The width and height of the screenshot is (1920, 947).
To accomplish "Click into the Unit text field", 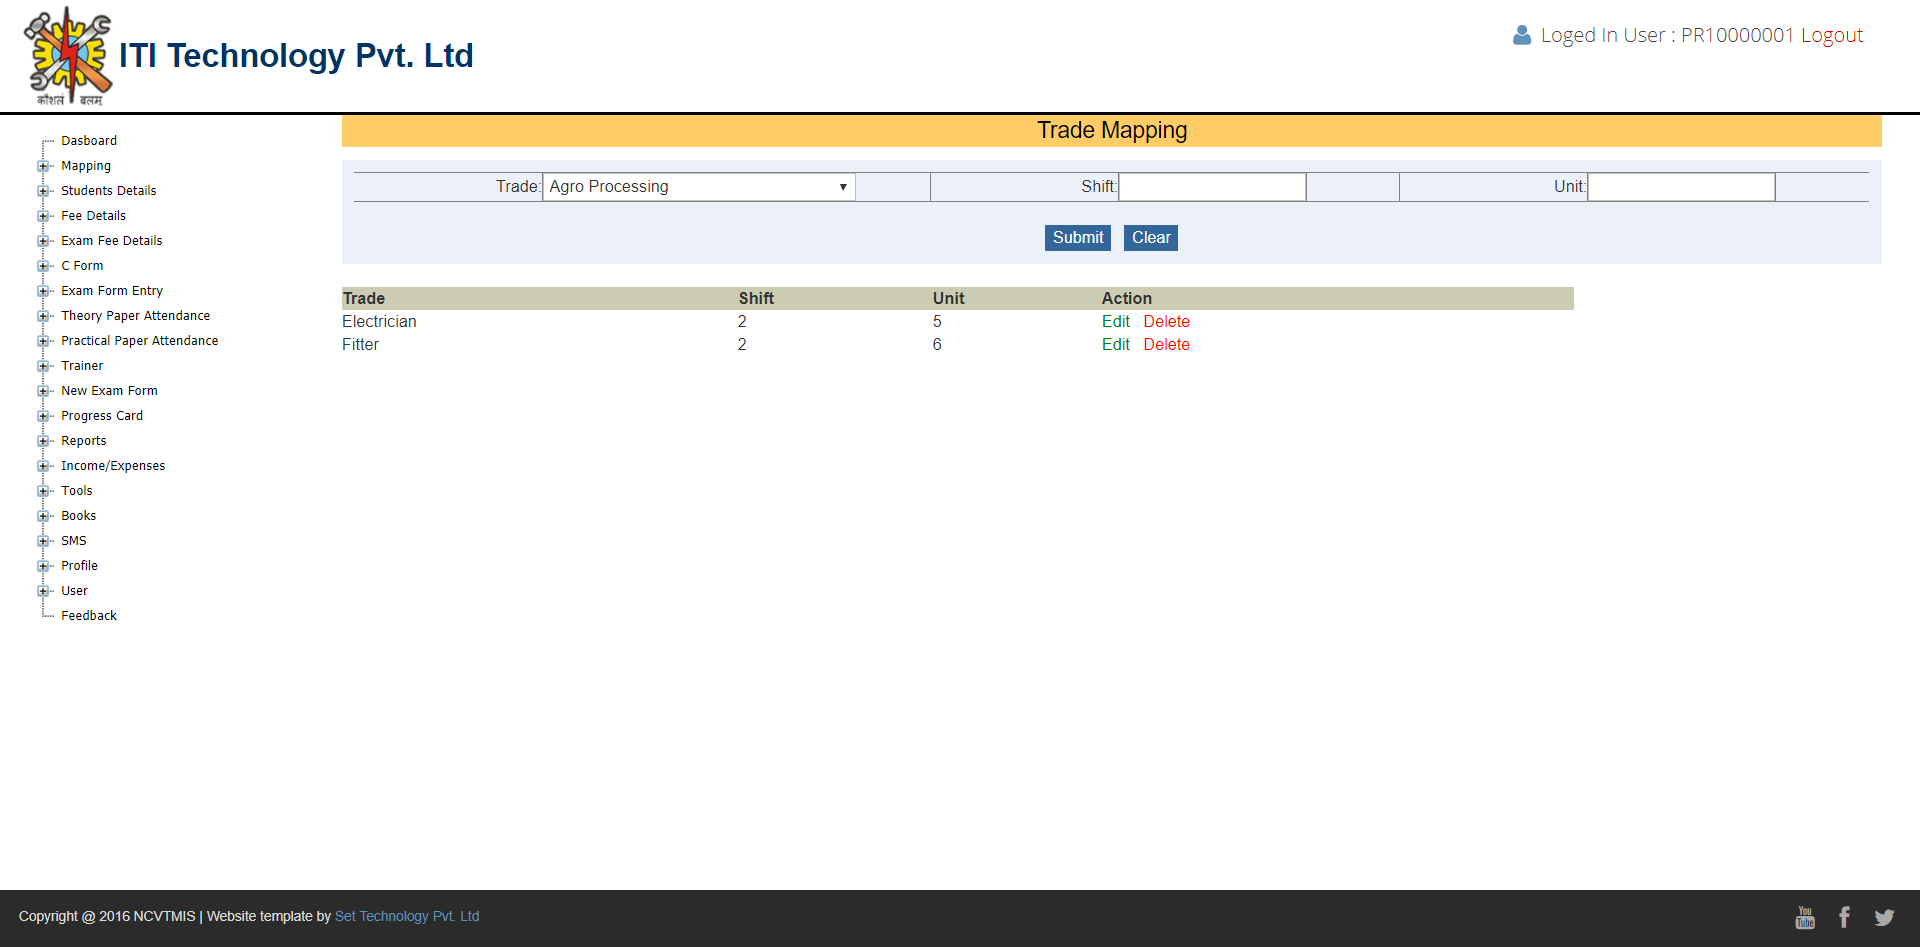I will (1681, 187).
